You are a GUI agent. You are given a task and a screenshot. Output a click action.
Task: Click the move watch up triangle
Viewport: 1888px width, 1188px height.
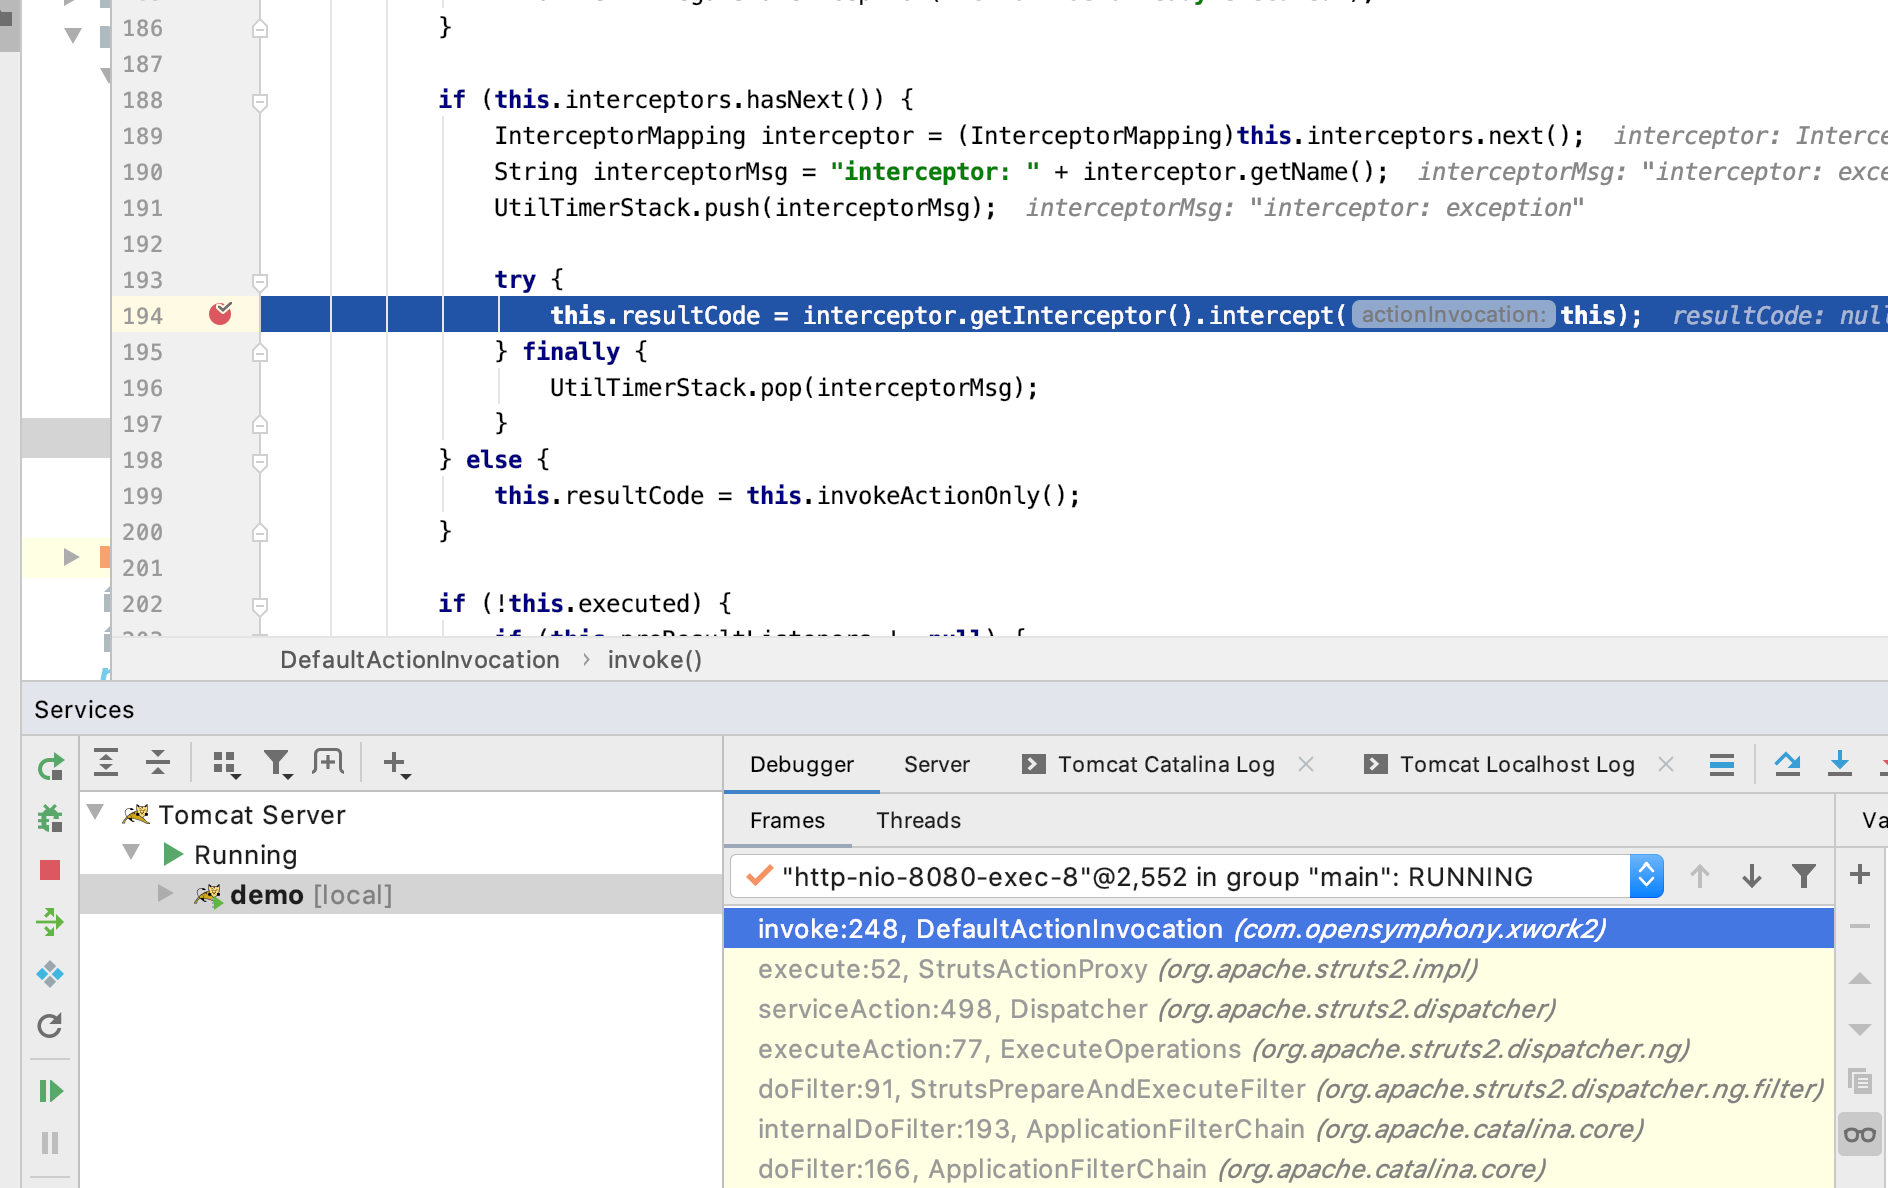coord(1860,979)
